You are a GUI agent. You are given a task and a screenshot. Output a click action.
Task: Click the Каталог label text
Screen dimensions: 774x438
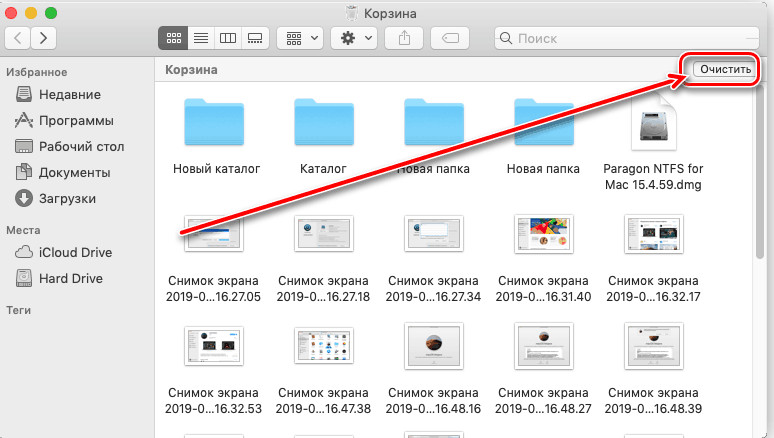click(x=323, y=169)
